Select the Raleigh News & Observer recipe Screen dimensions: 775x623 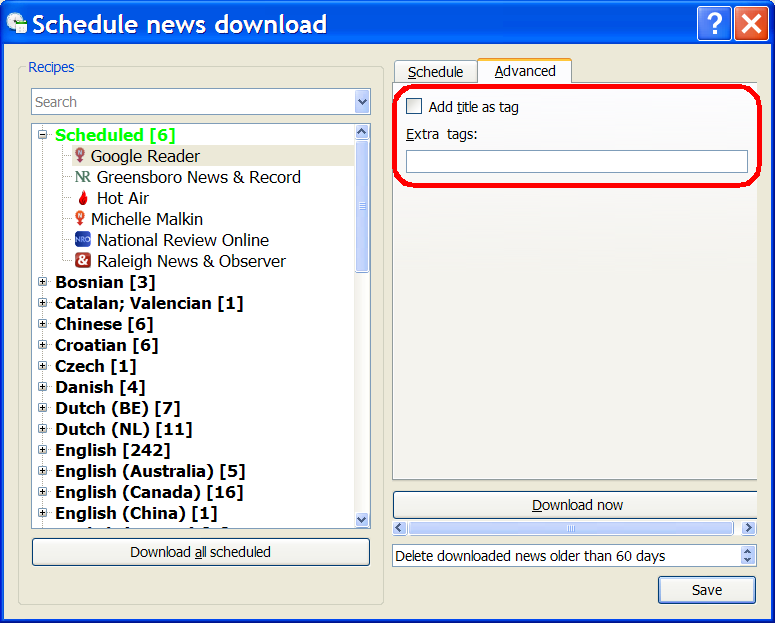191,261
